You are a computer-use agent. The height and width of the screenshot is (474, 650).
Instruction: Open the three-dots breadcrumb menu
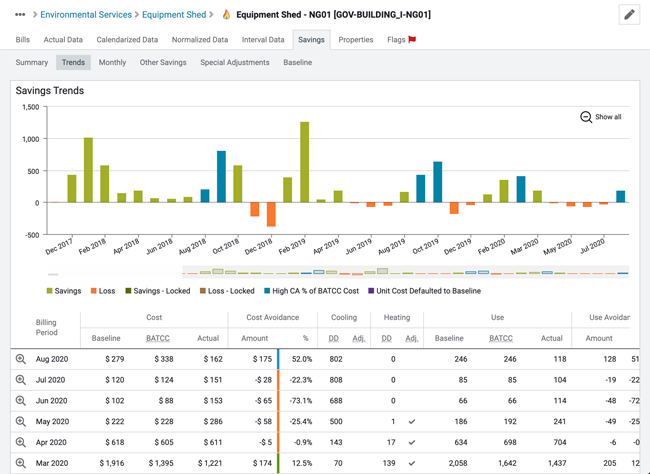[20, 15]
